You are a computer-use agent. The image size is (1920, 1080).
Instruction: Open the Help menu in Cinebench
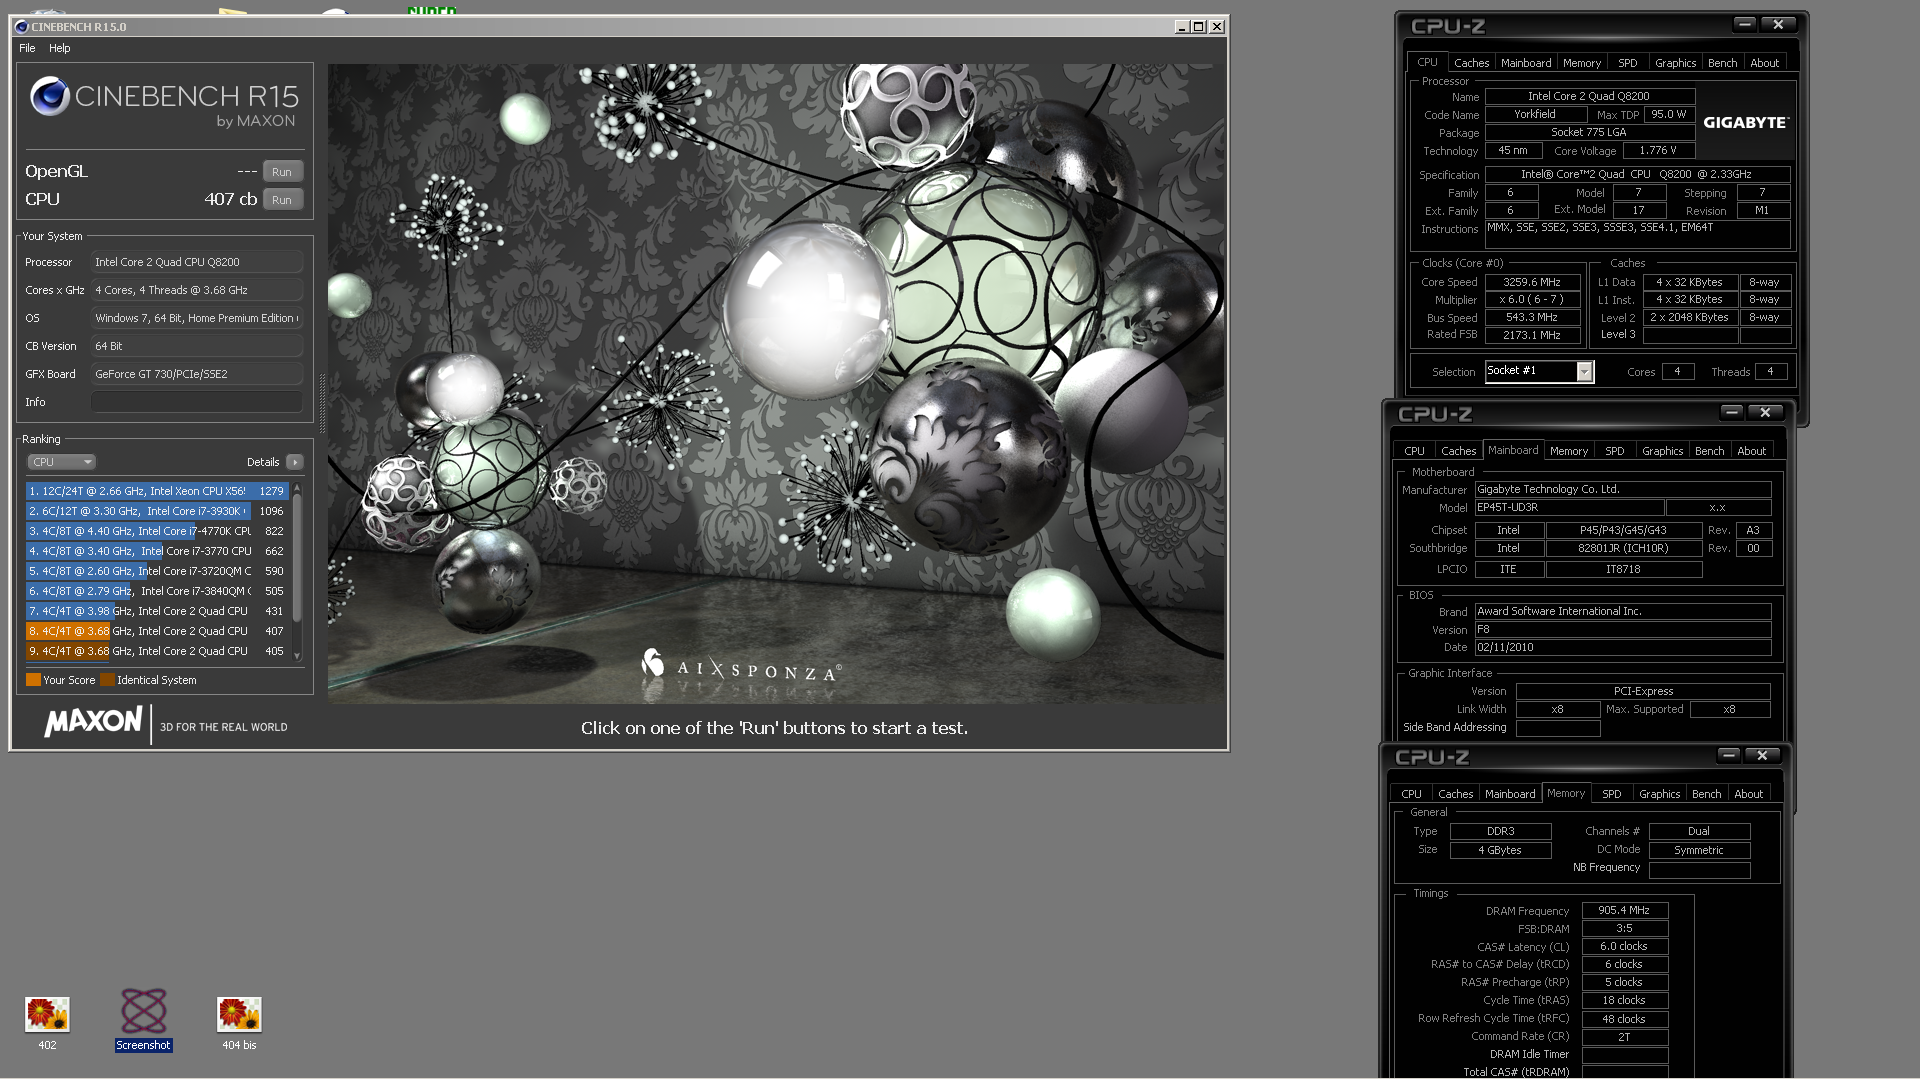(60, 48)
